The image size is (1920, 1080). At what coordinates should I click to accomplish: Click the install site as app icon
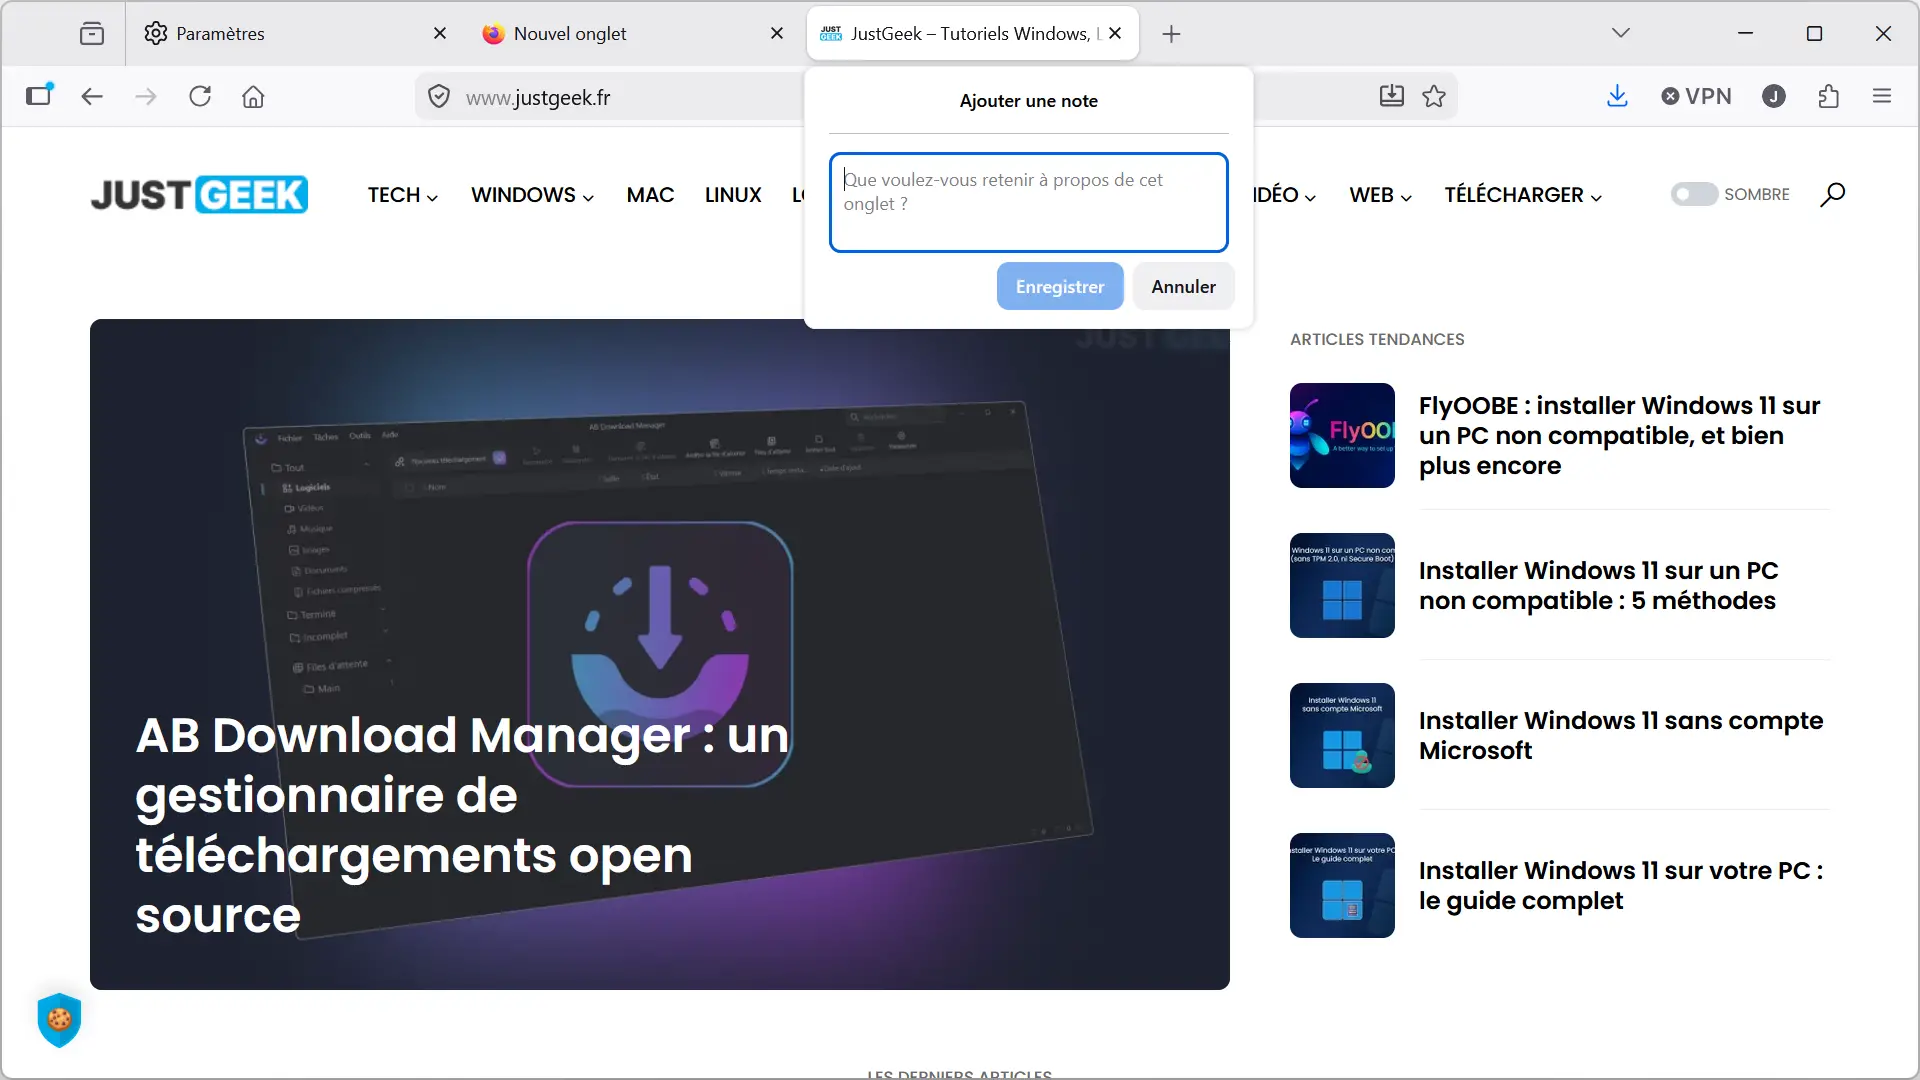(1392, 96)
